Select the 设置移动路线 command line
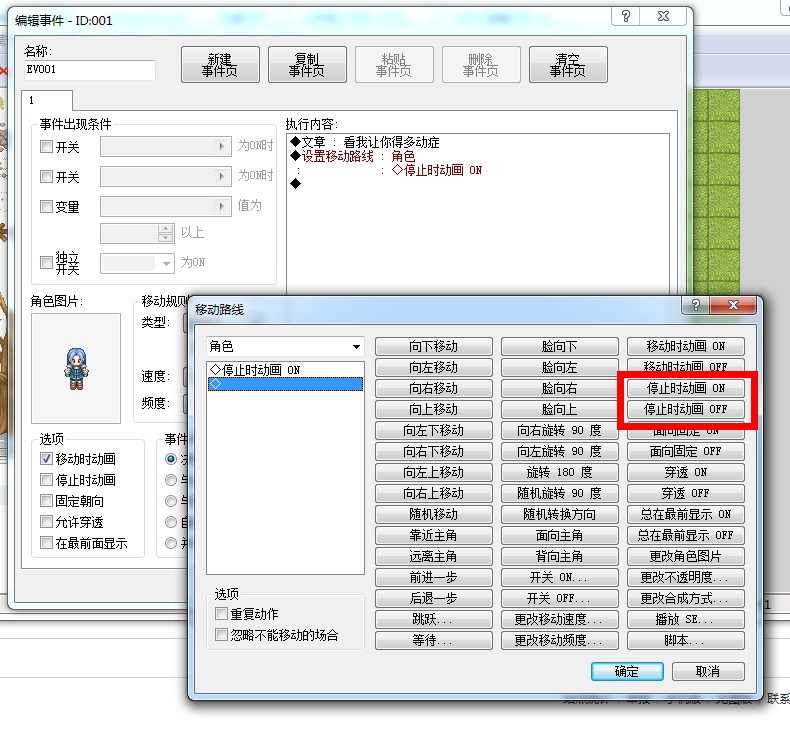 point(353,157)
